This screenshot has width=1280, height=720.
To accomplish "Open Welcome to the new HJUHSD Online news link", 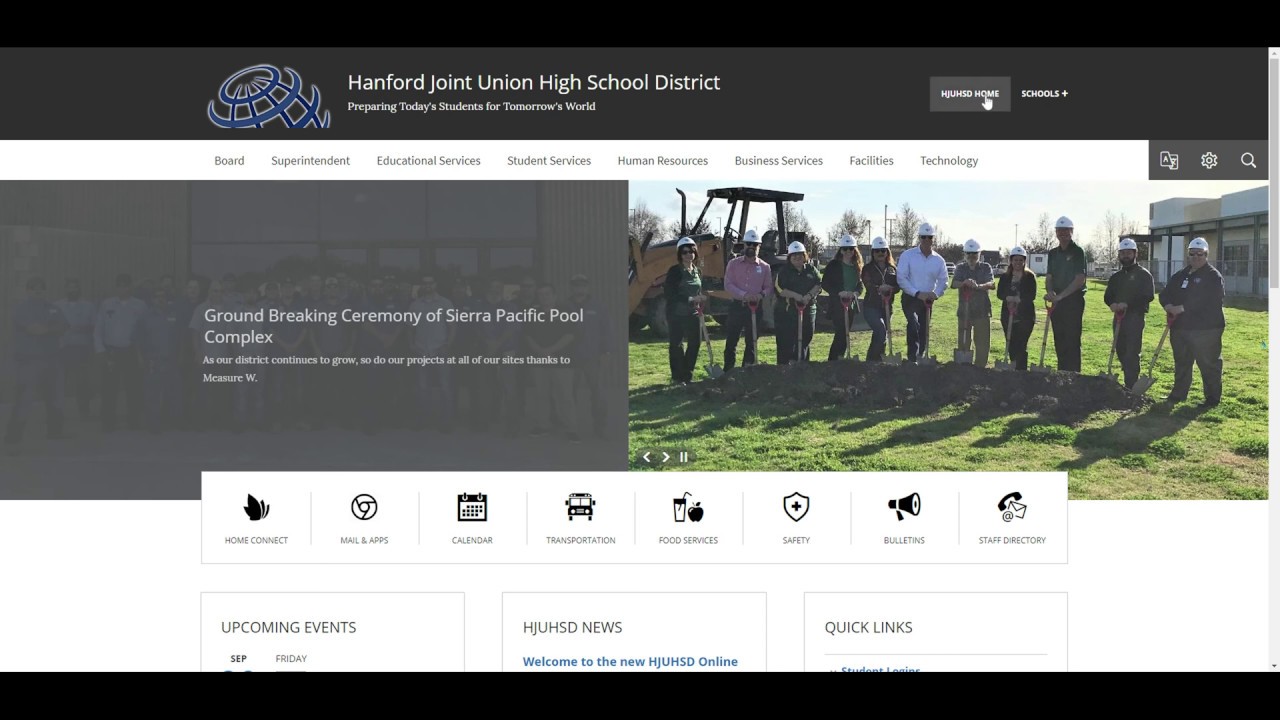I will (x=630, y=662).
